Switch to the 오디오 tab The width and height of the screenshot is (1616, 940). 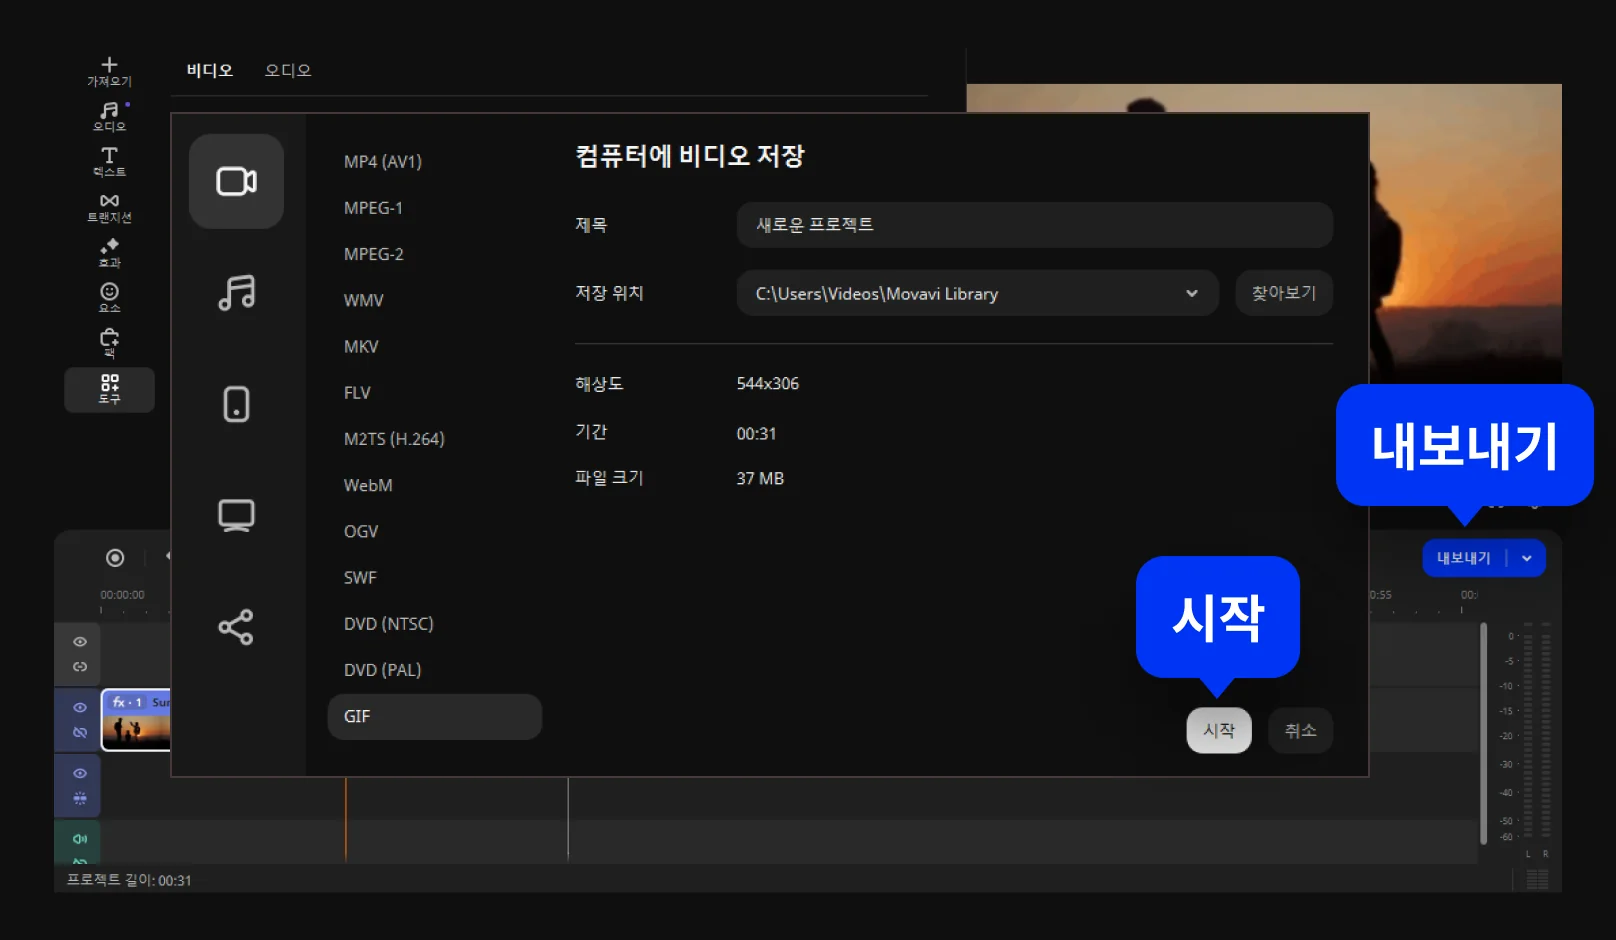click(288, 70)
